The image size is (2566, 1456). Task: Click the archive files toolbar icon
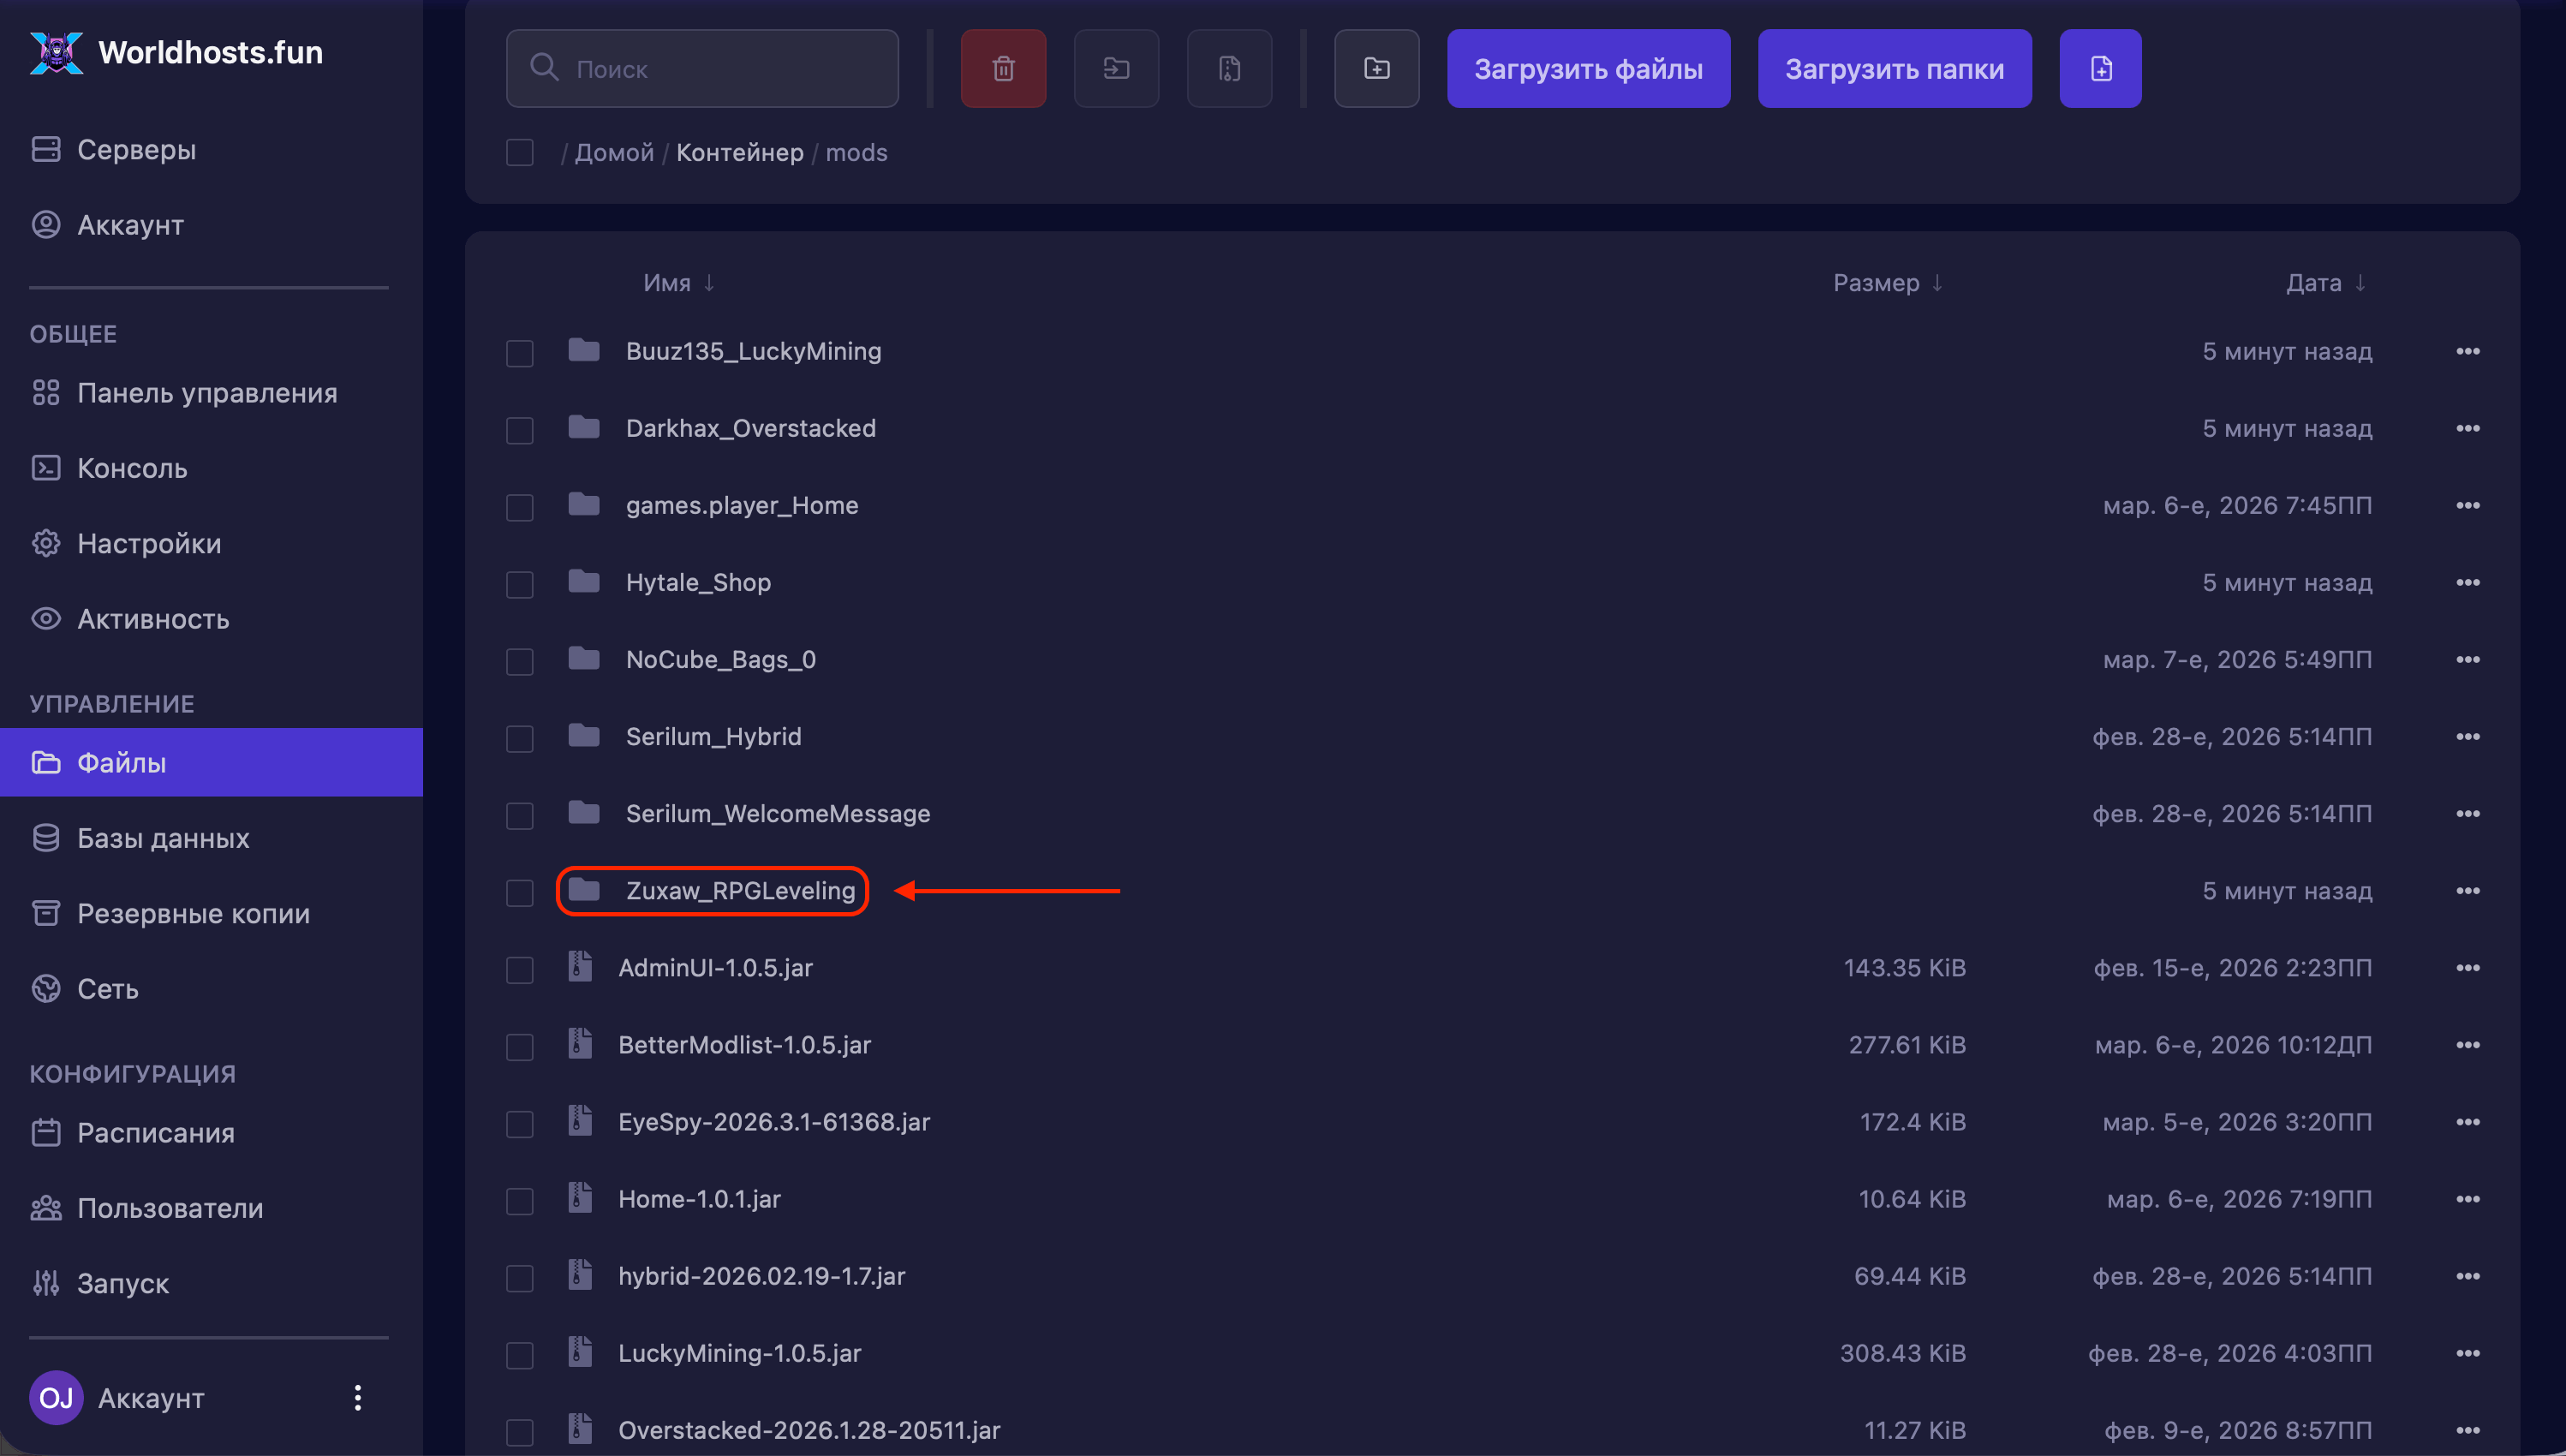point(1229,68)
